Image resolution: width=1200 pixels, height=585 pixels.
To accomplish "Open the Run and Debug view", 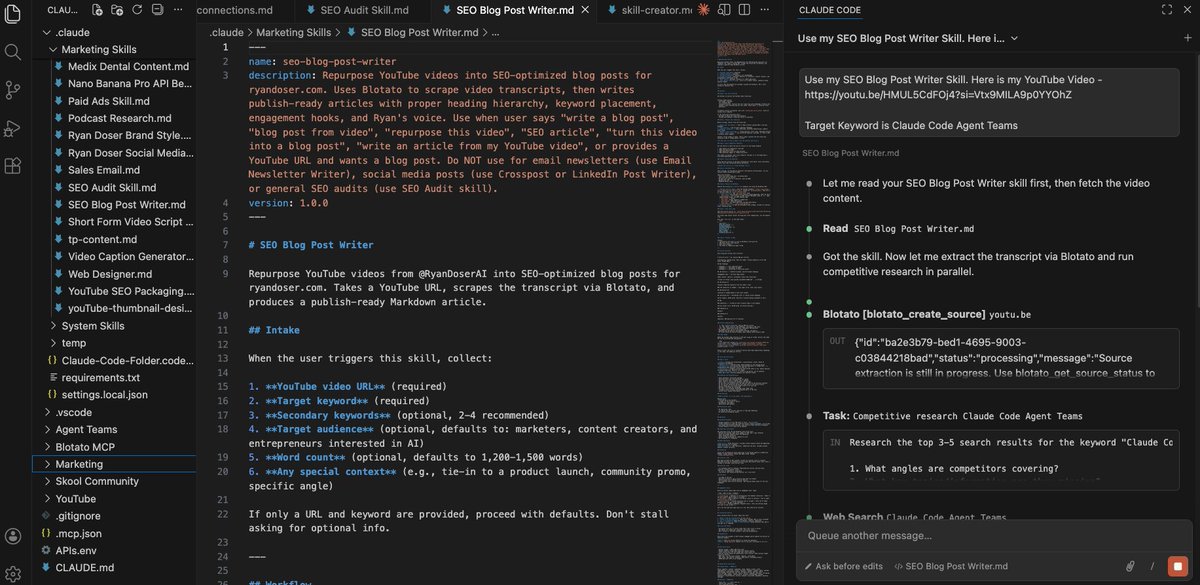I will (13, 128).
